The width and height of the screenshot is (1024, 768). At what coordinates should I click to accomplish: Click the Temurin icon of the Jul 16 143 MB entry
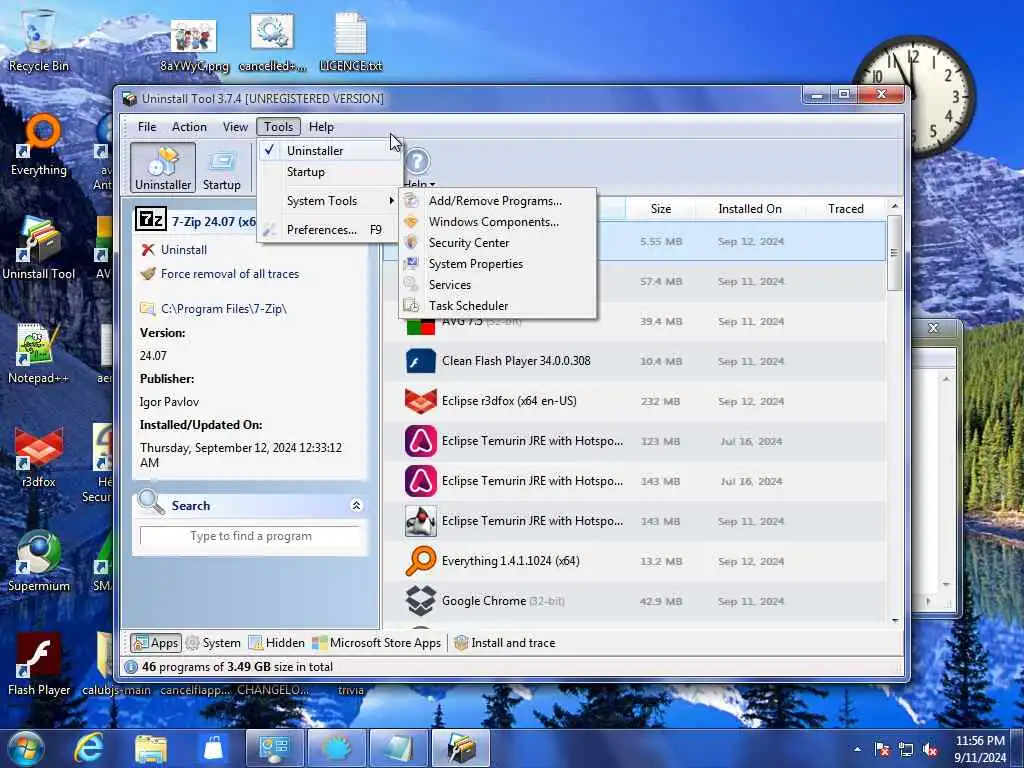420,481
